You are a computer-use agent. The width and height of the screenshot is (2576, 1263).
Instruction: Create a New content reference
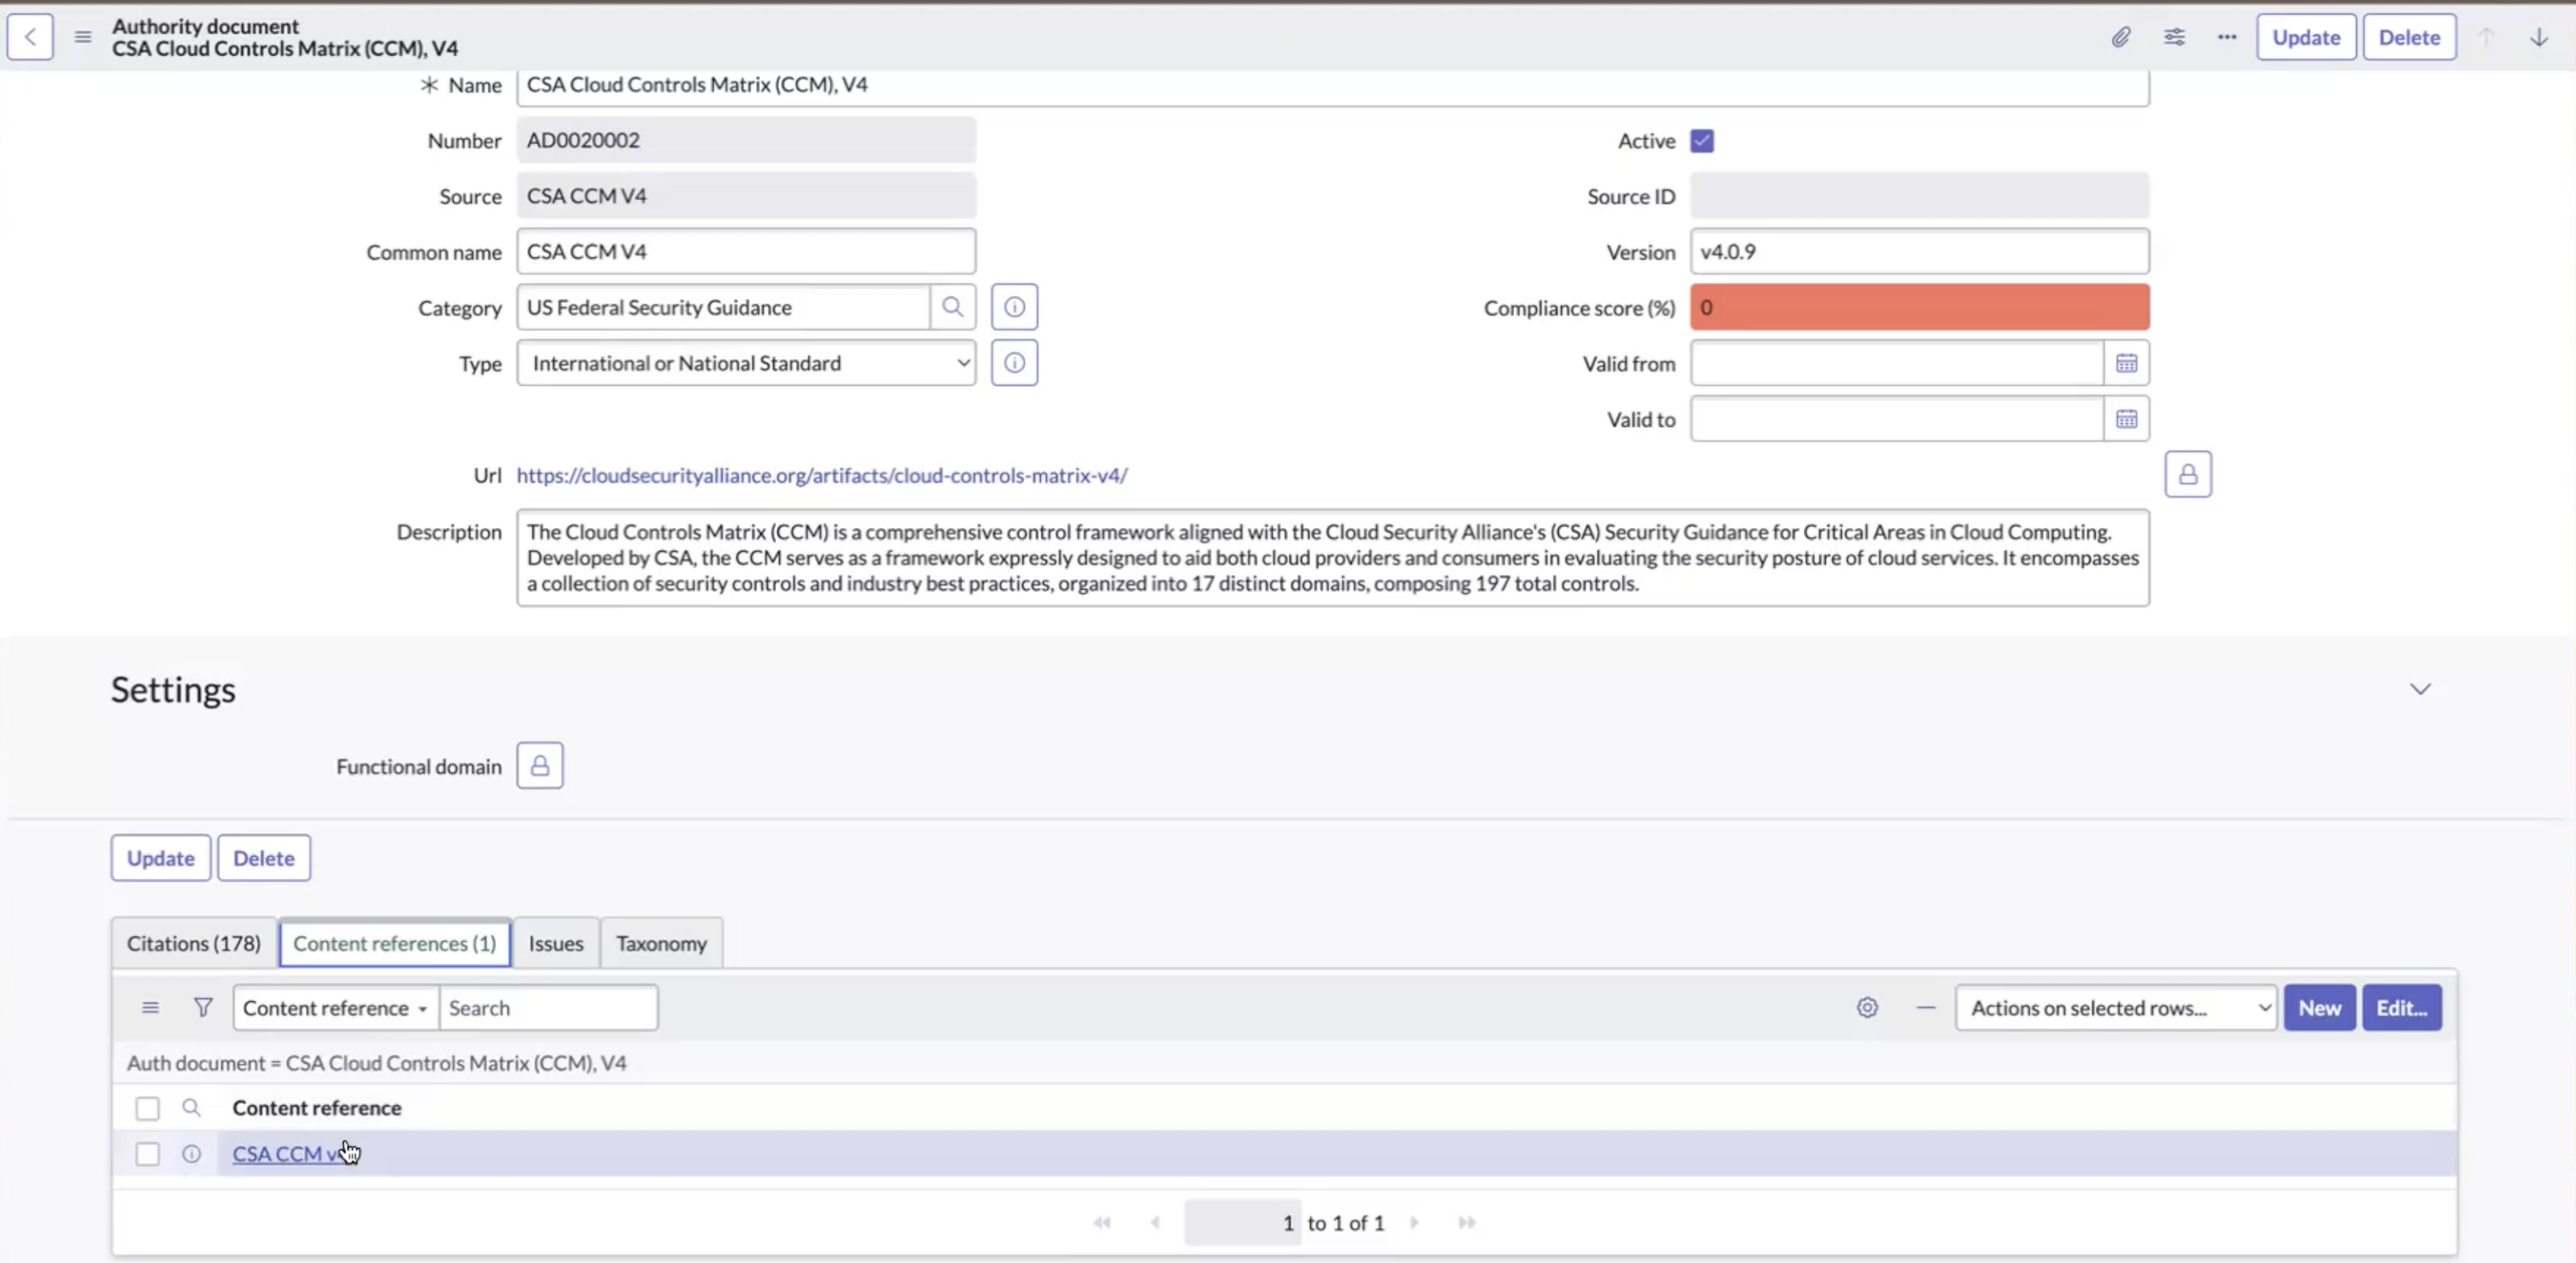(x=2319, y=1008)
